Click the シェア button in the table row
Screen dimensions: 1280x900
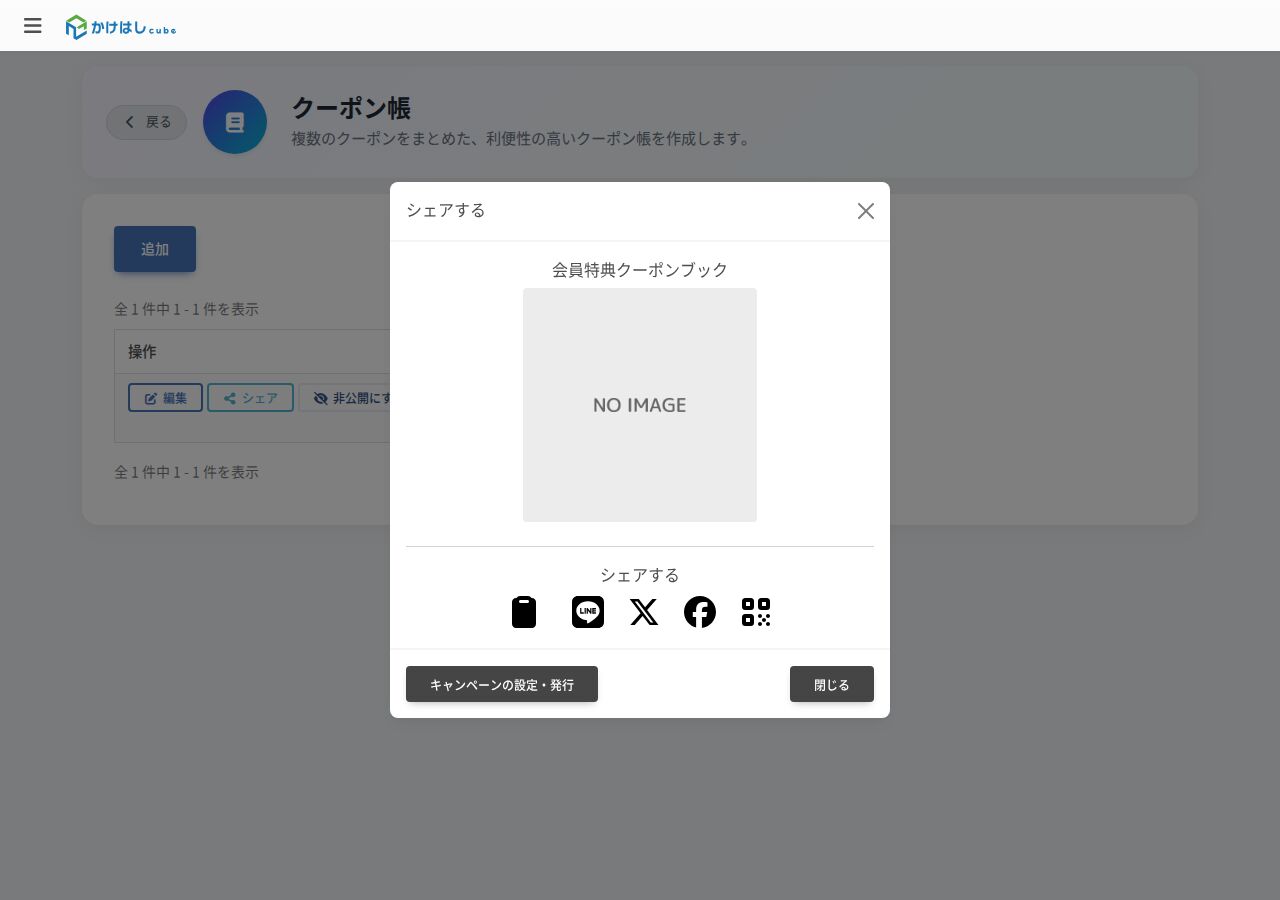coord(250,398)
